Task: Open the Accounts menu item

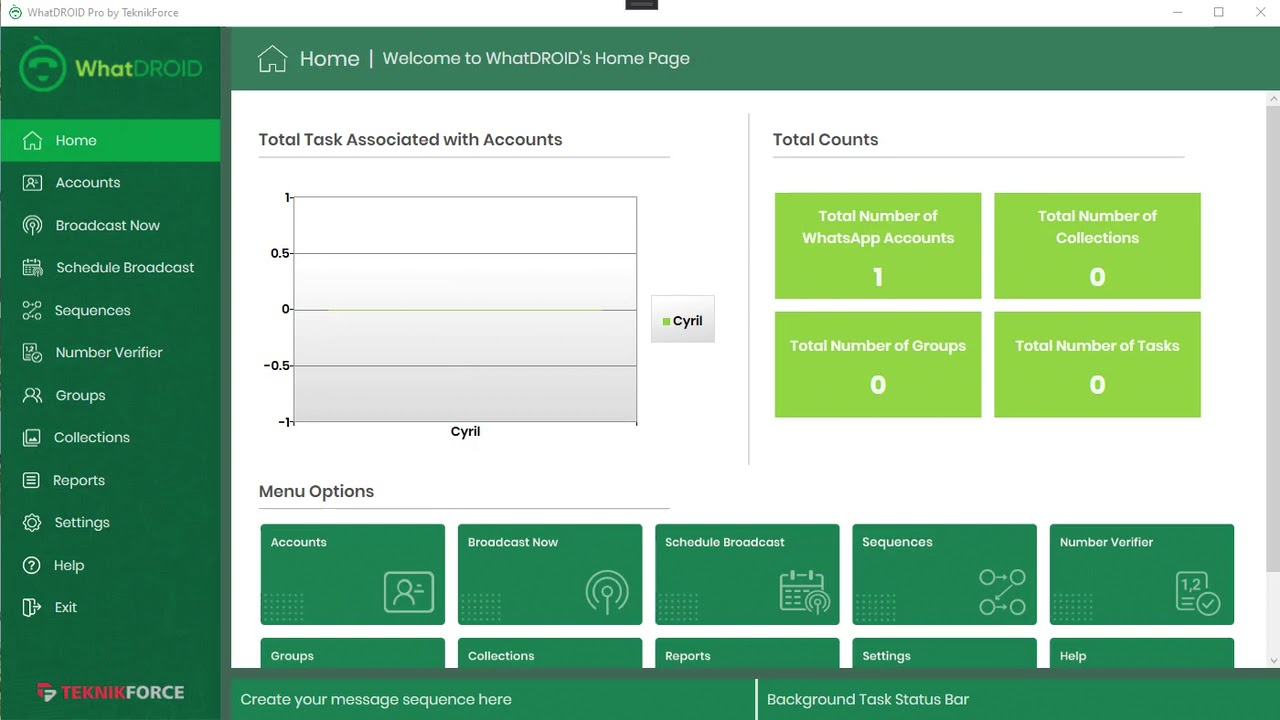Action: [110, 183]
